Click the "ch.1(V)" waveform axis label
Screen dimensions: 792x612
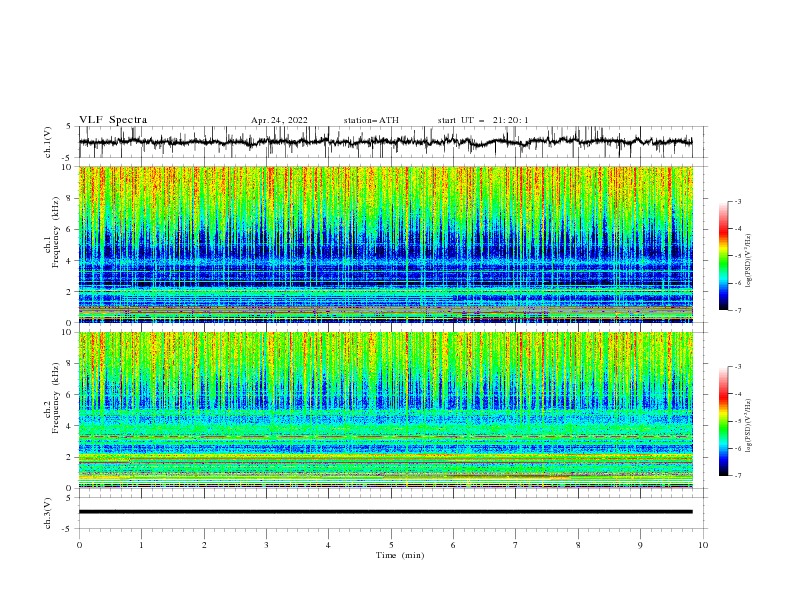[48, 142]
